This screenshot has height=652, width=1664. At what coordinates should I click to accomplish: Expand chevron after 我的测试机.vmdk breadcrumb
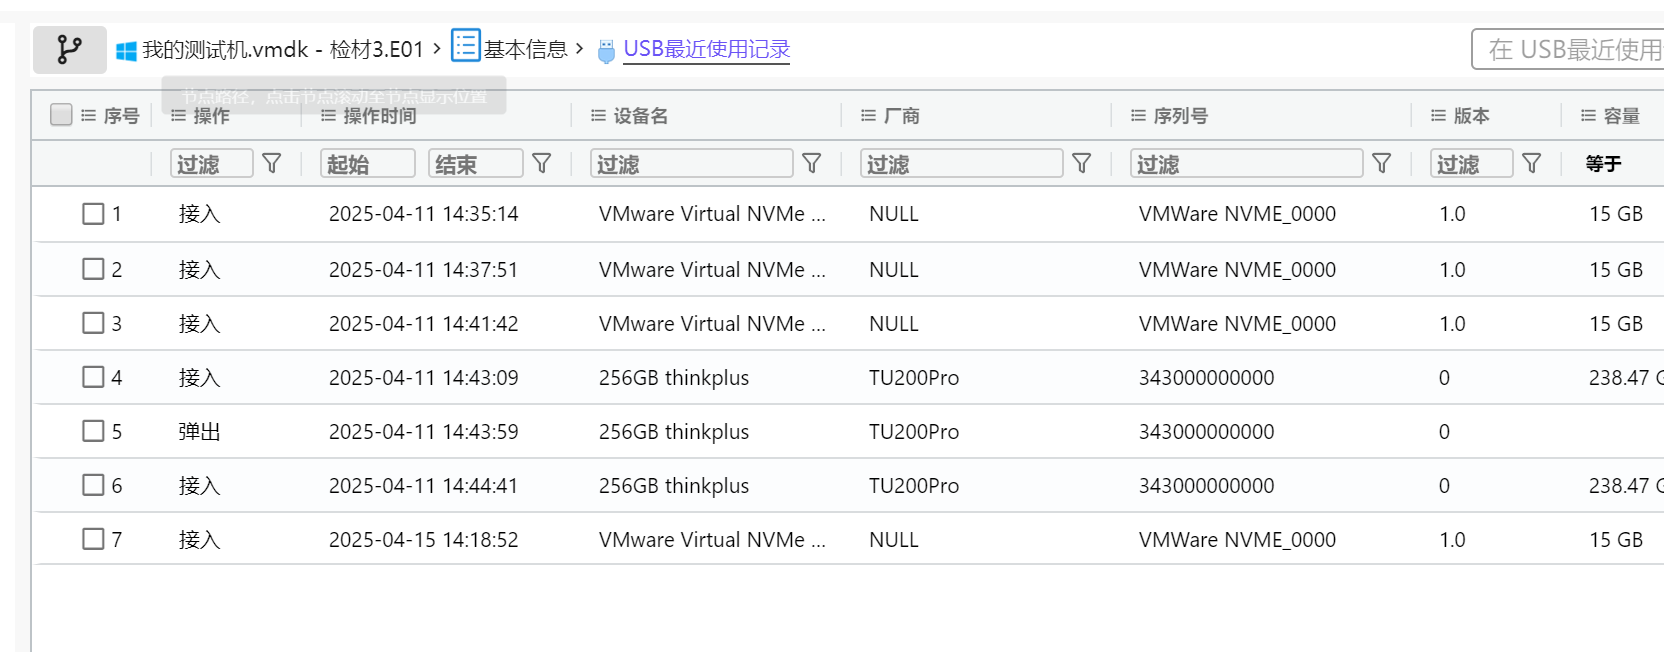click(x=437, y=48)
